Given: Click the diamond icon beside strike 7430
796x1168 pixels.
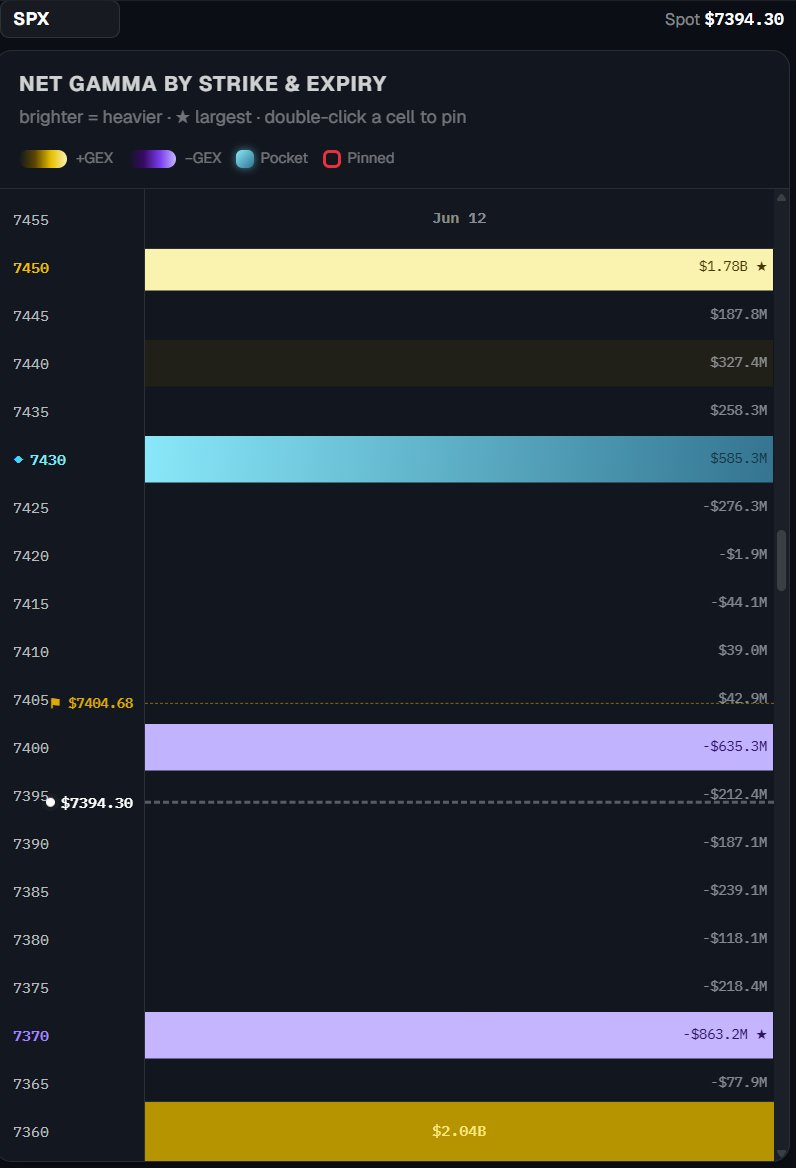Looking at the screenshot, I should point(19,460).
